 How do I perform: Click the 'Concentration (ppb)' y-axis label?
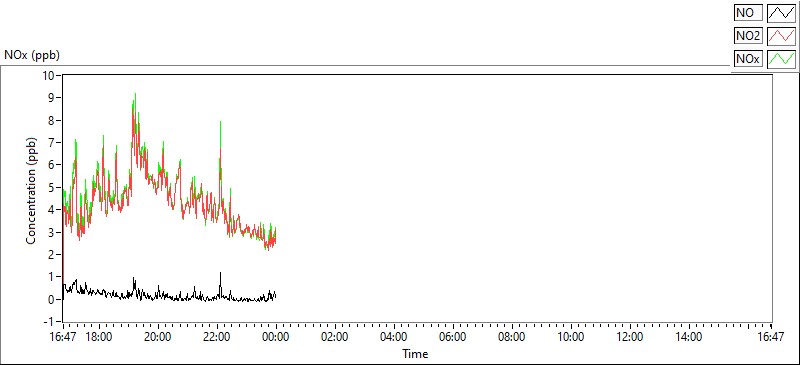pyautogui.click(x=32, y=191)
